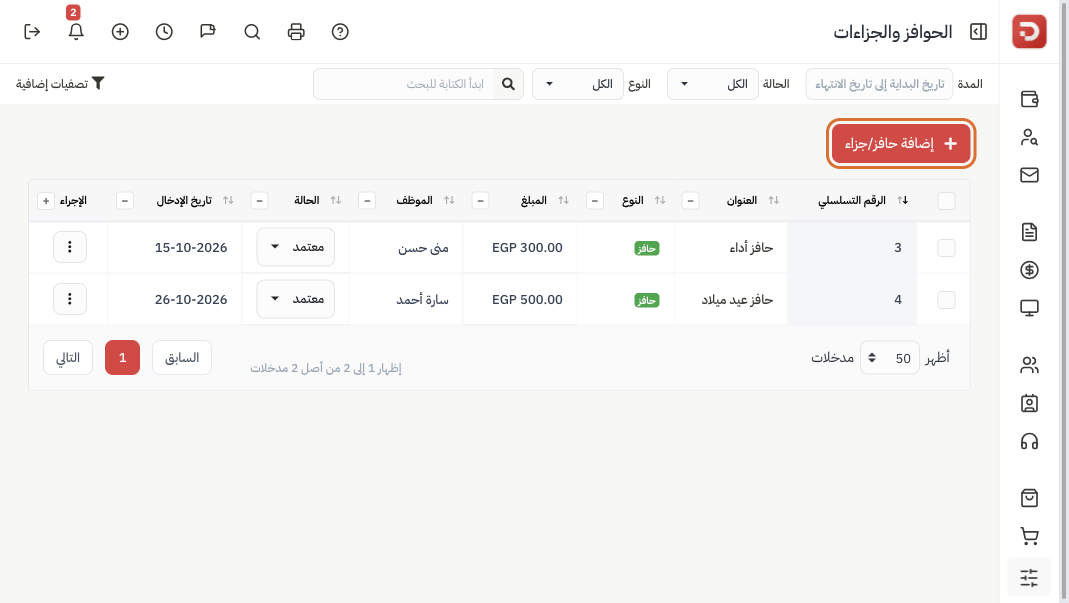Click the حافز badge in row 3
This screenshot has width=1069, height=603.
click(646, 248)
